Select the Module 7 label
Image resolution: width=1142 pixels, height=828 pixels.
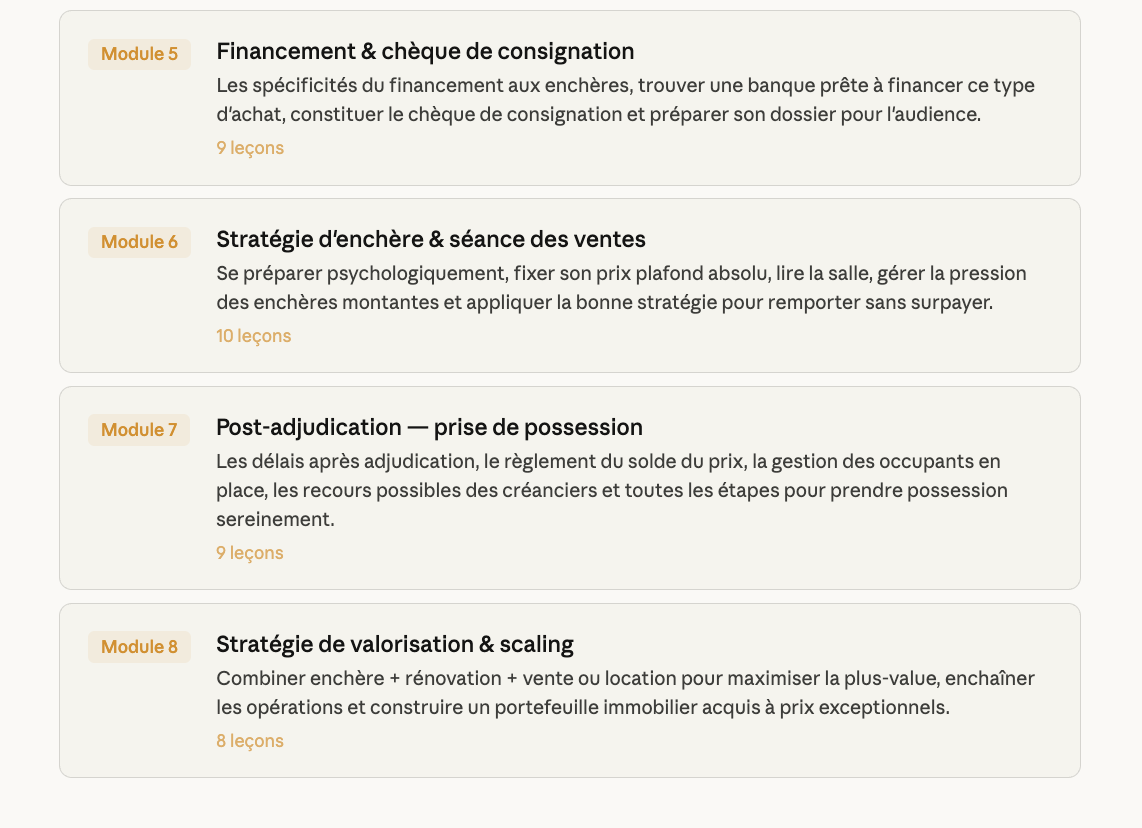139,430
